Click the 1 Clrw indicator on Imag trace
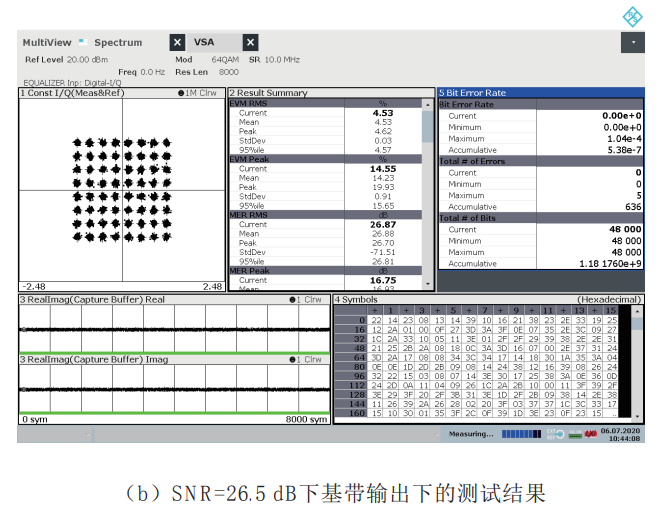Image resolution: width=661 pixels, height=508 pixels. 305,359
